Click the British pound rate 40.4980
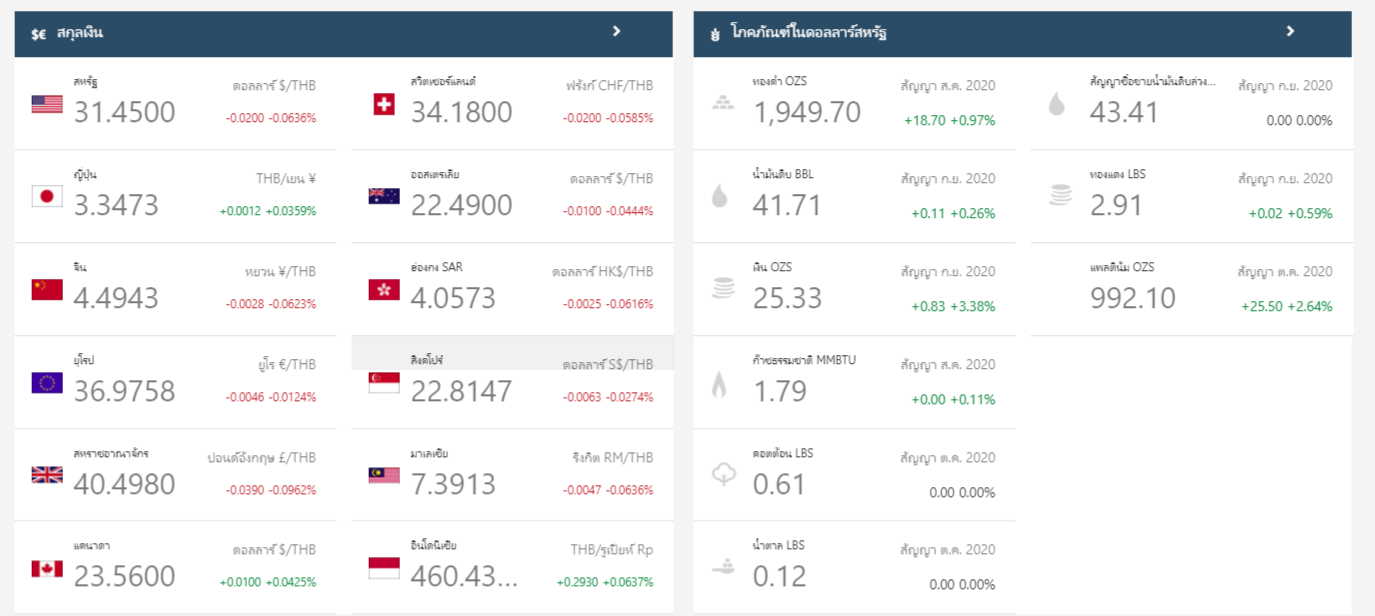 (125, 484)
